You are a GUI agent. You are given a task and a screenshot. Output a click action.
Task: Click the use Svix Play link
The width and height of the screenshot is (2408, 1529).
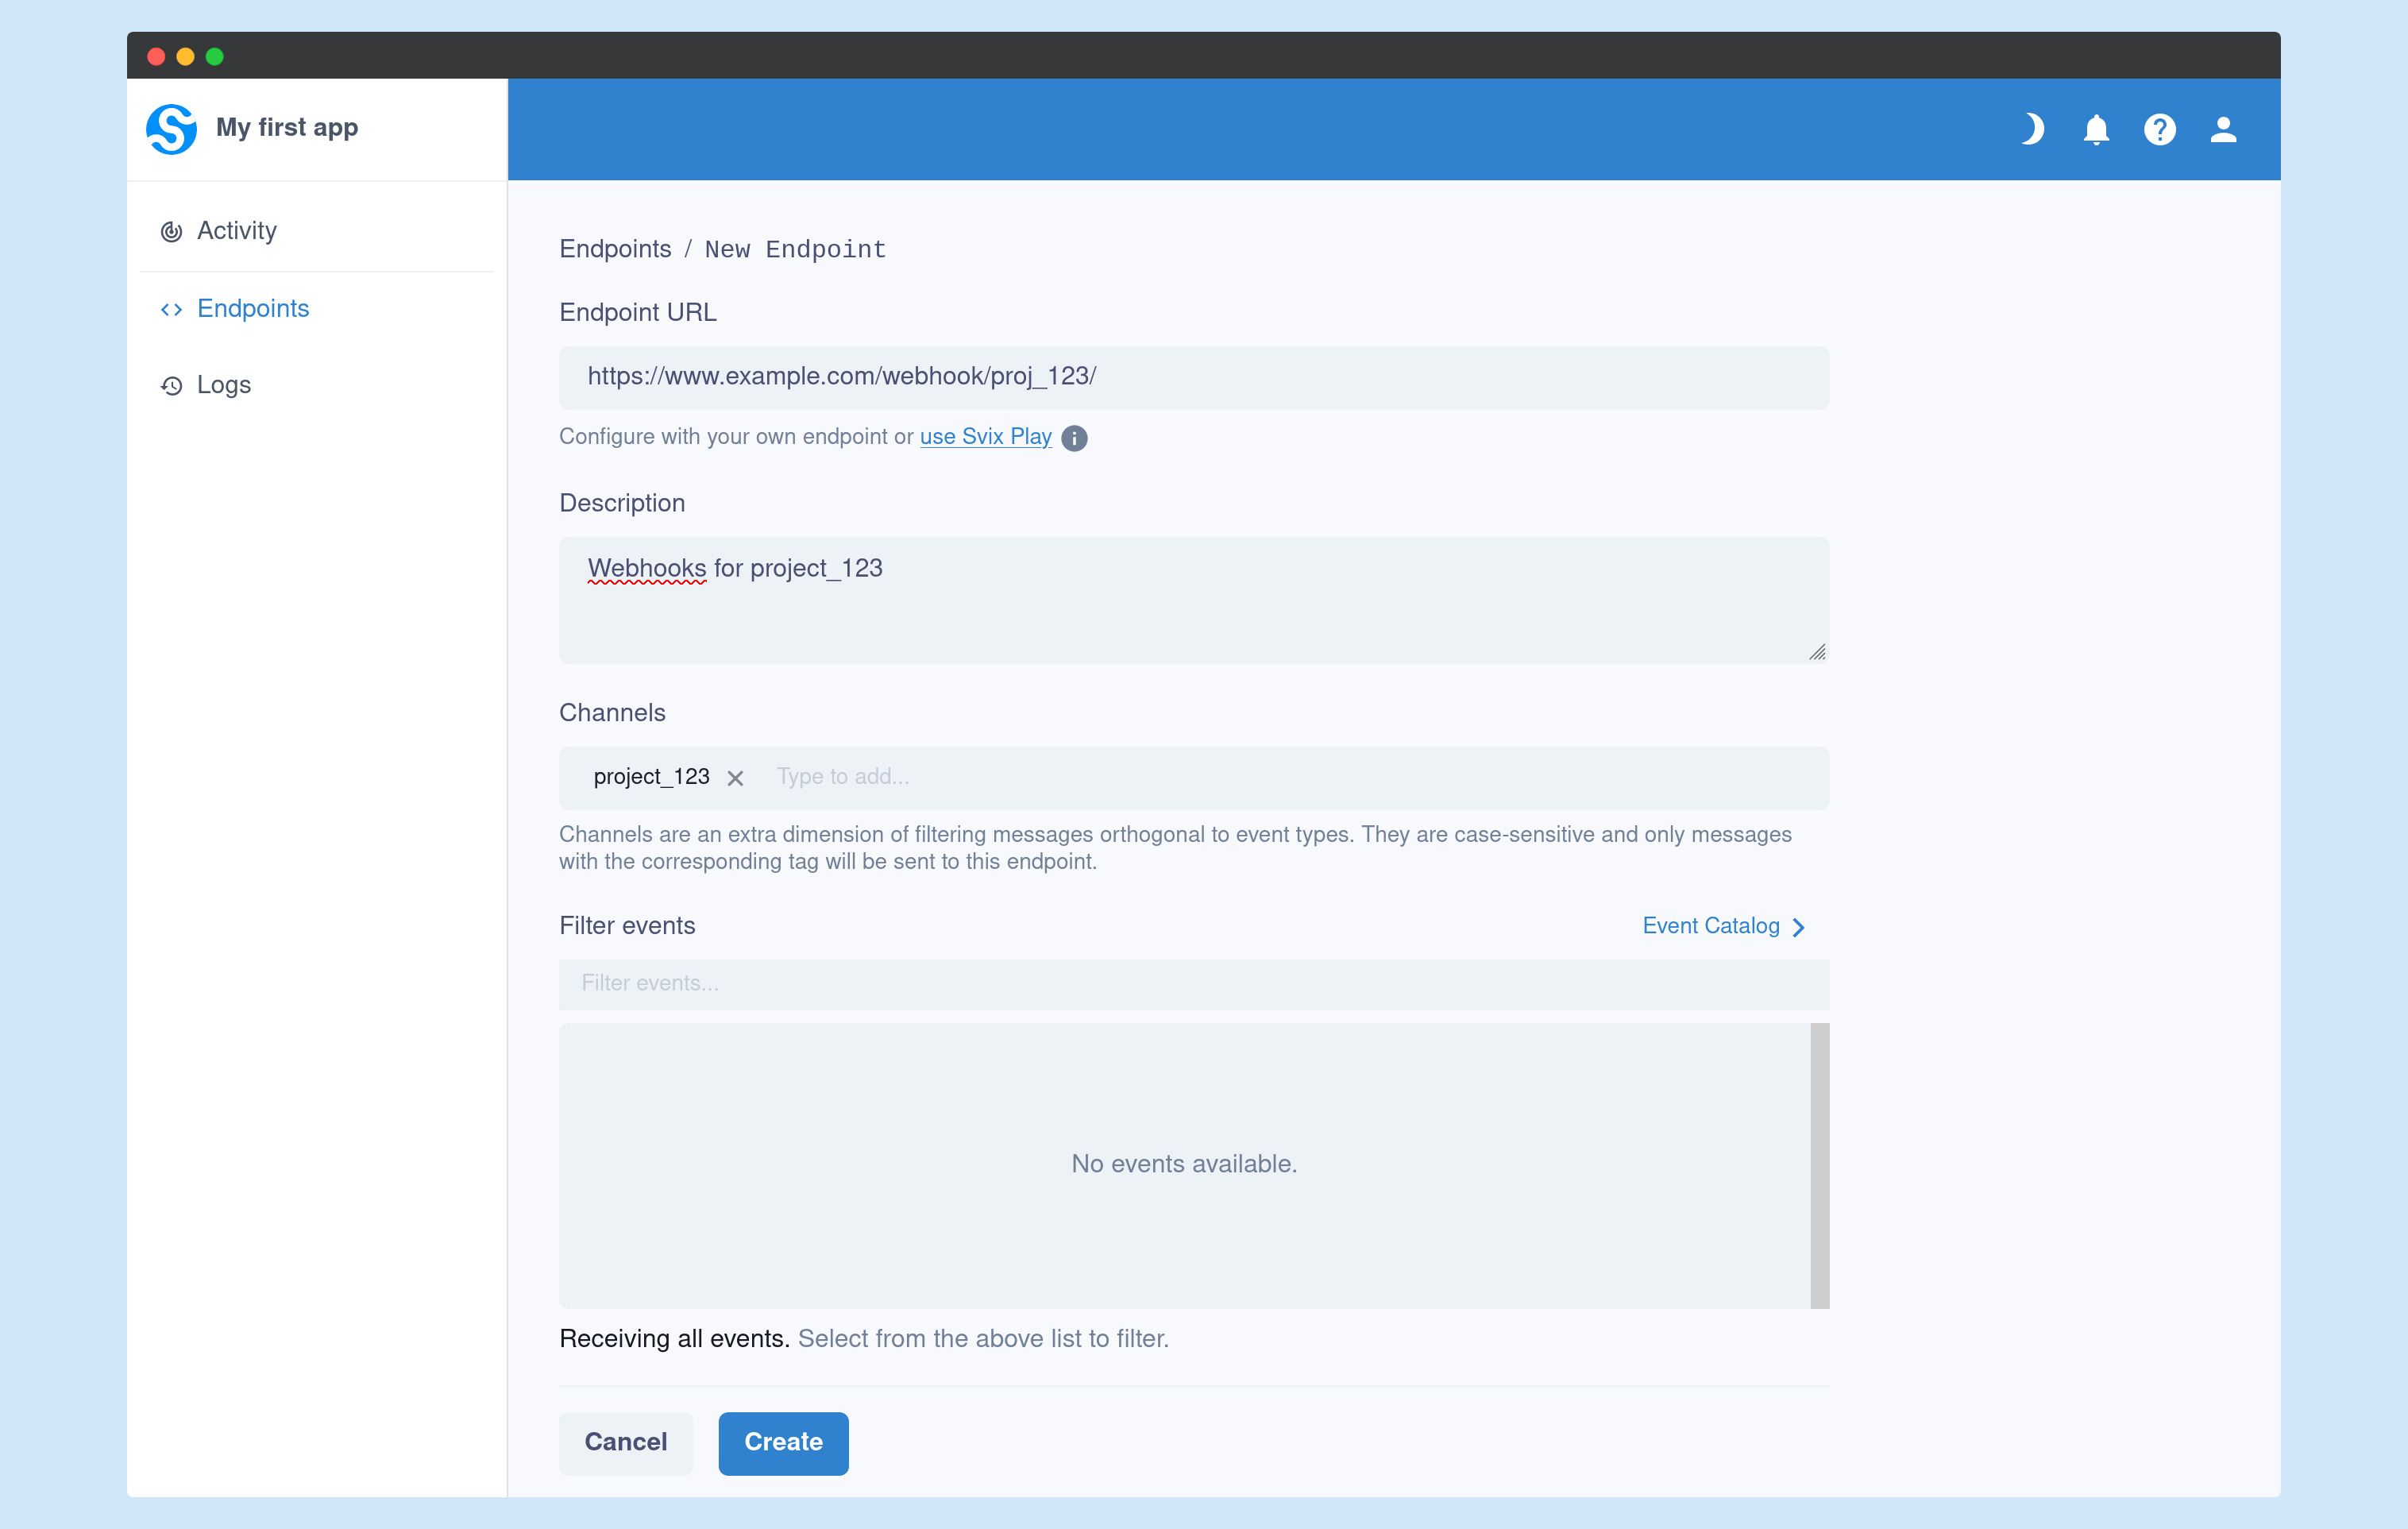(985, 437)
